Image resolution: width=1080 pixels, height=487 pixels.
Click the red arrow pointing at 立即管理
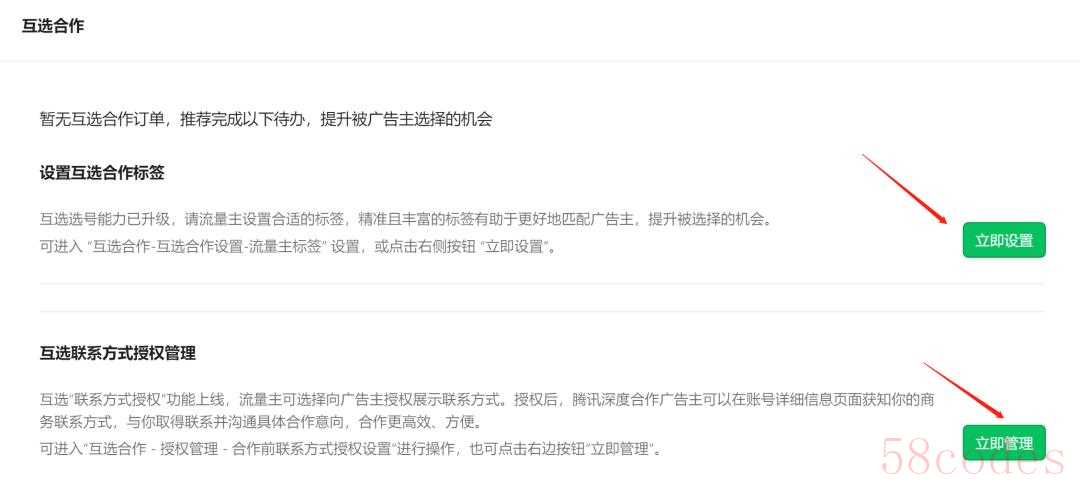click(964, 391)
